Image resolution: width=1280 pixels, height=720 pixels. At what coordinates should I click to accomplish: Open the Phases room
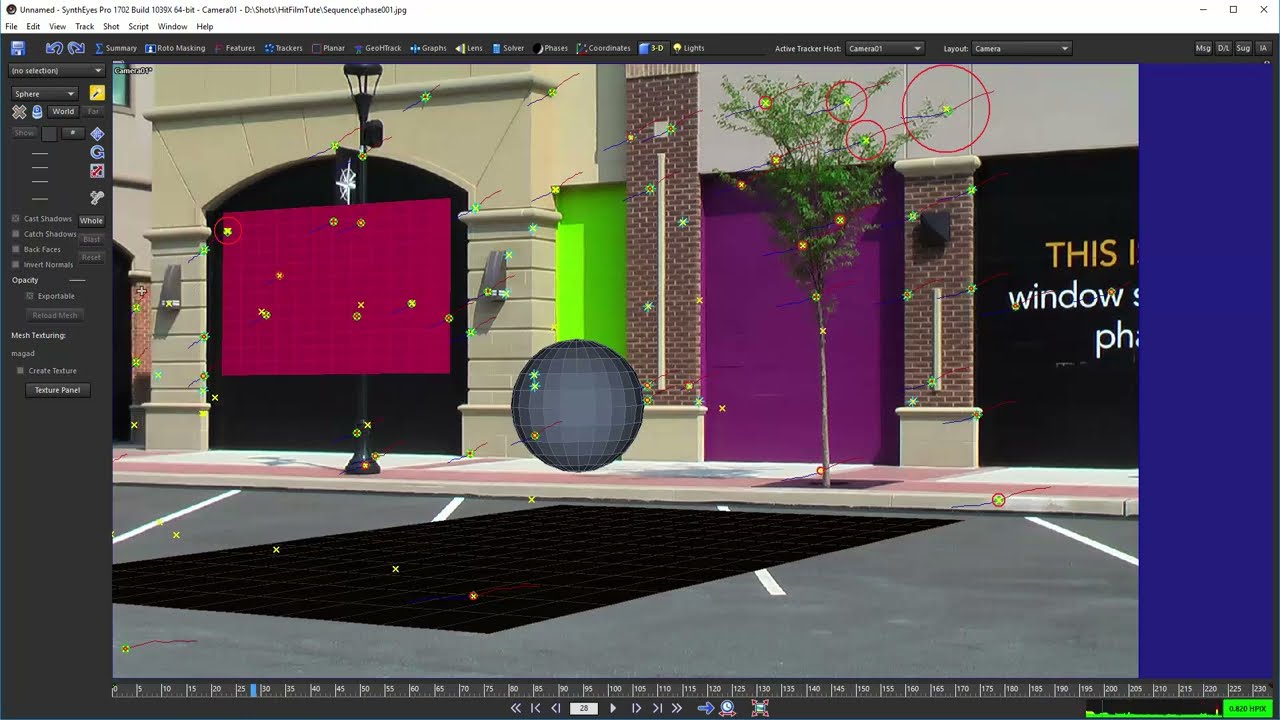[551, 48]
